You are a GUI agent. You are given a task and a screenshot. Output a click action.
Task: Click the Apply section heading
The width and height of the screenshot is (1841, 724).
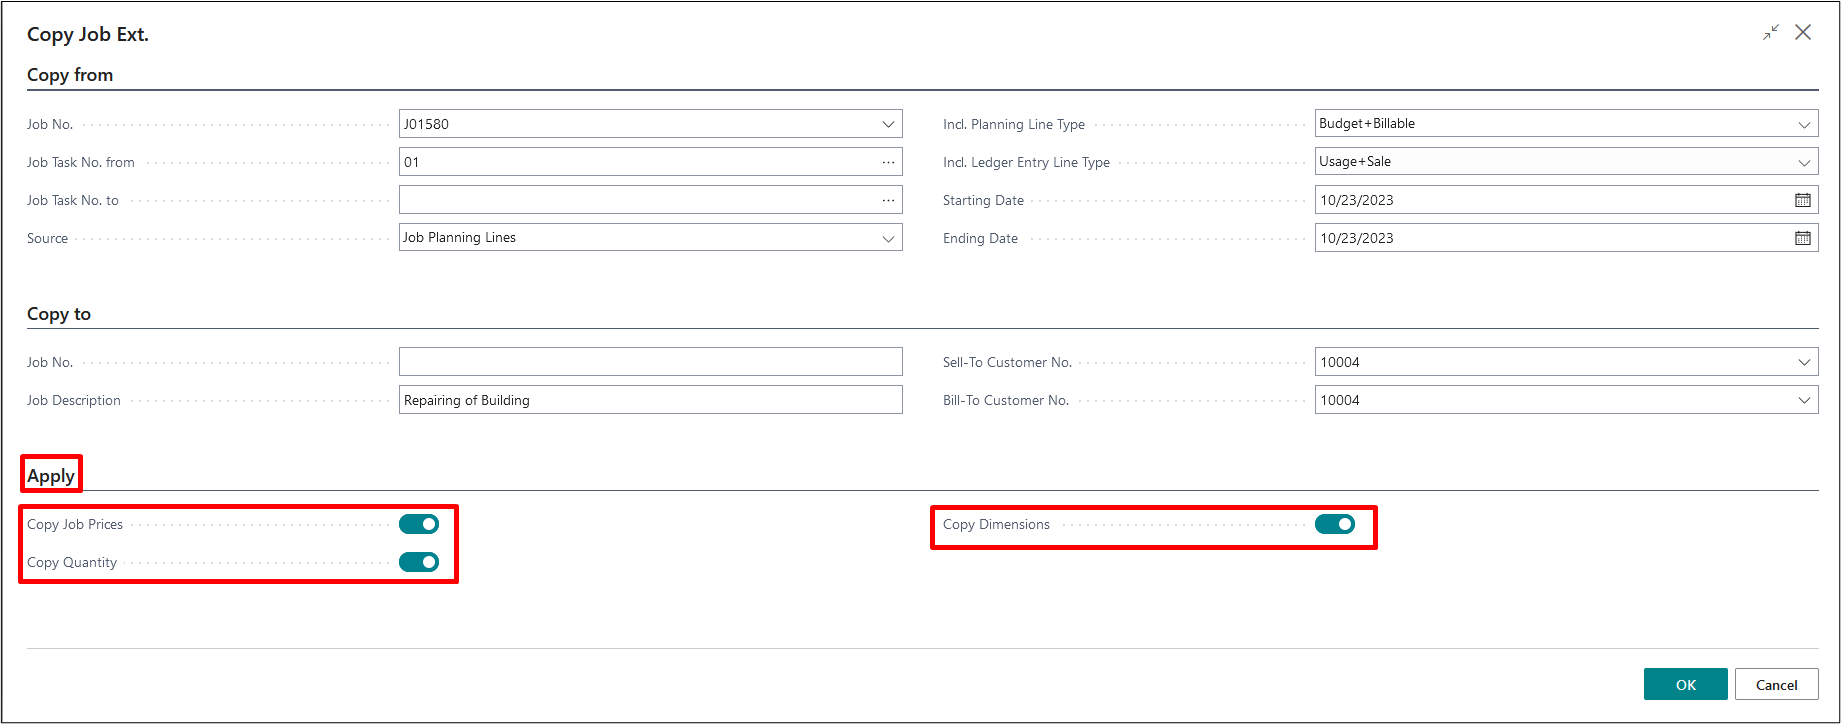[x=51, y=475]
